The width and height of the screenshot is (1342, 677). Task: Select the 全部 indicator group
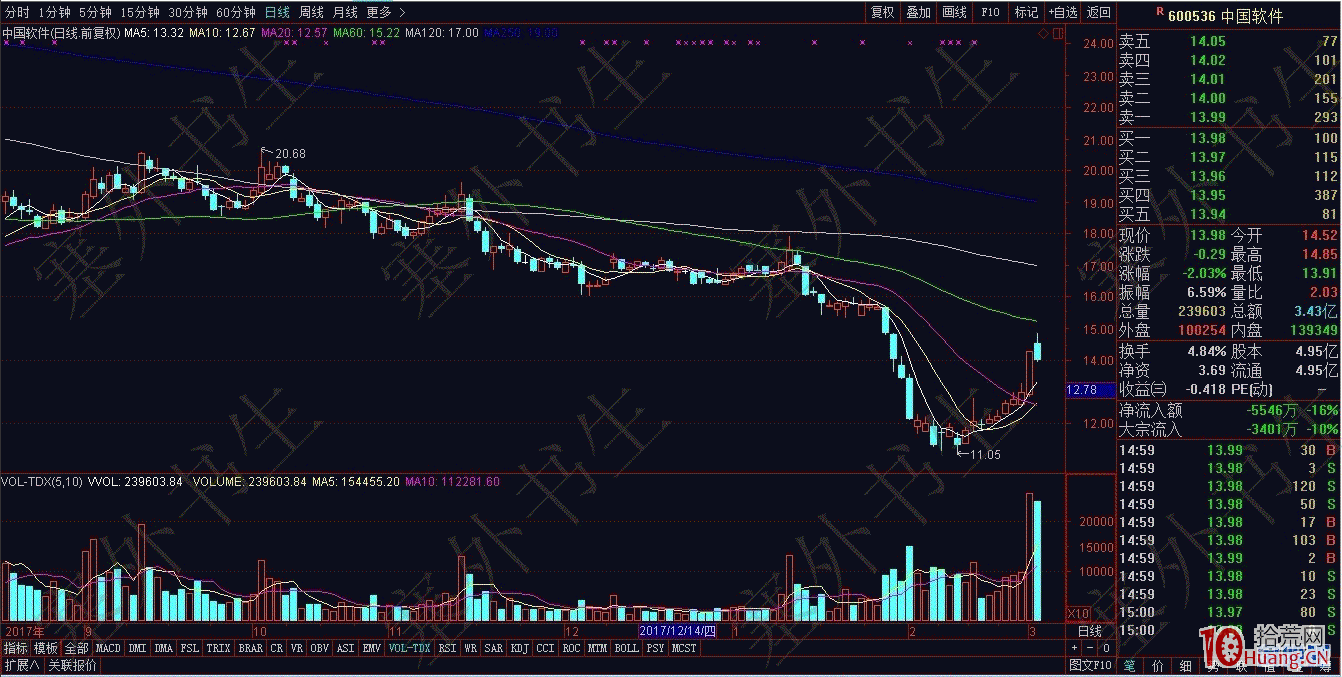point(76,648)
